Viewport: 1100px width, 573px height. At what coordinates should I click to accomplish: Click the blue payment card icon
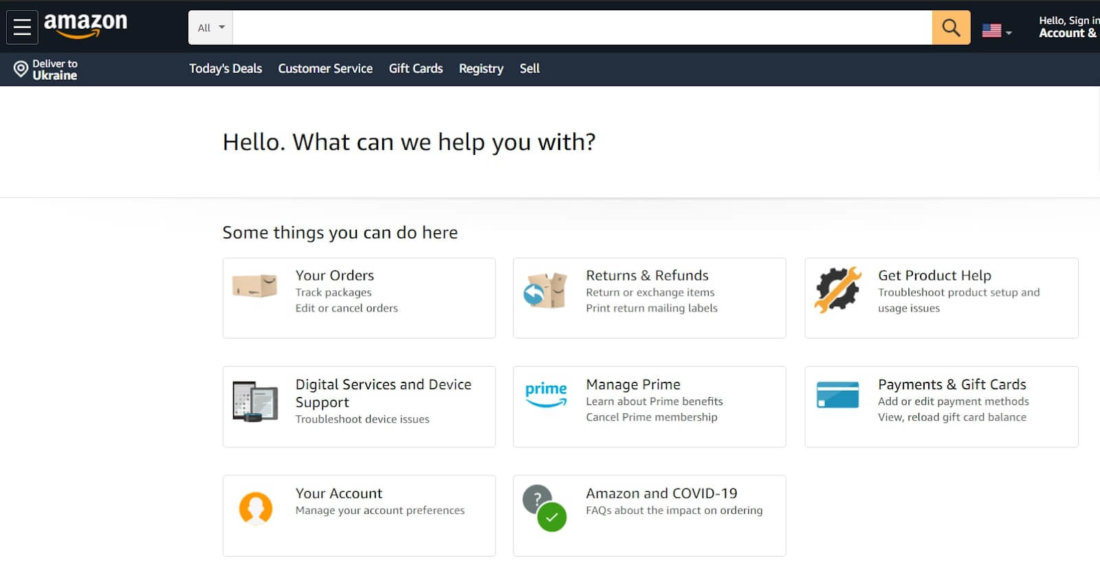838,395
